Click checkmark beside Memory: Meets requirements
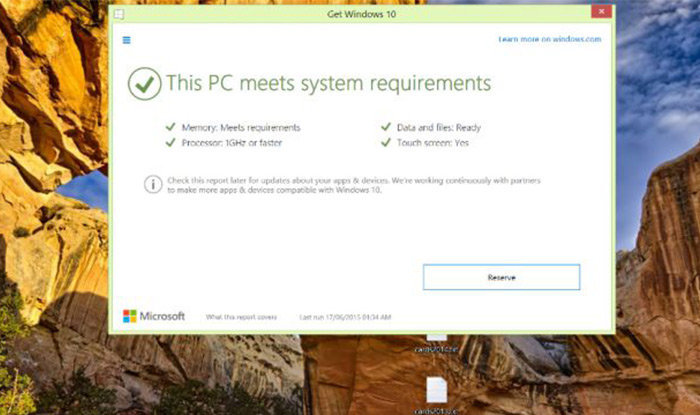Image resolution: width=700 pixels, height=415 pixels. click(170, 127)
